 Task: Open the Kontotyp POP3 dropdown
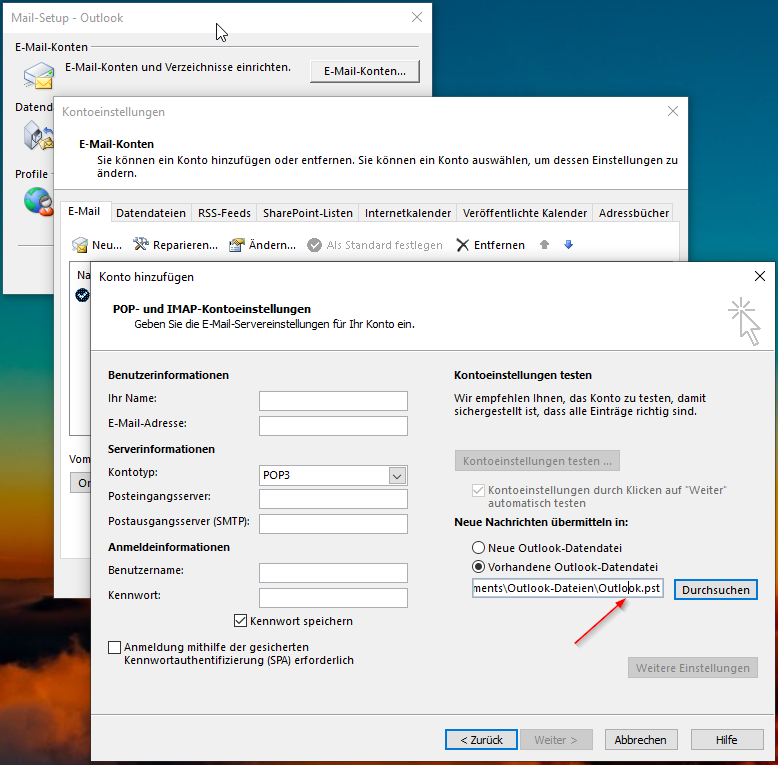[x=397, y=476]
